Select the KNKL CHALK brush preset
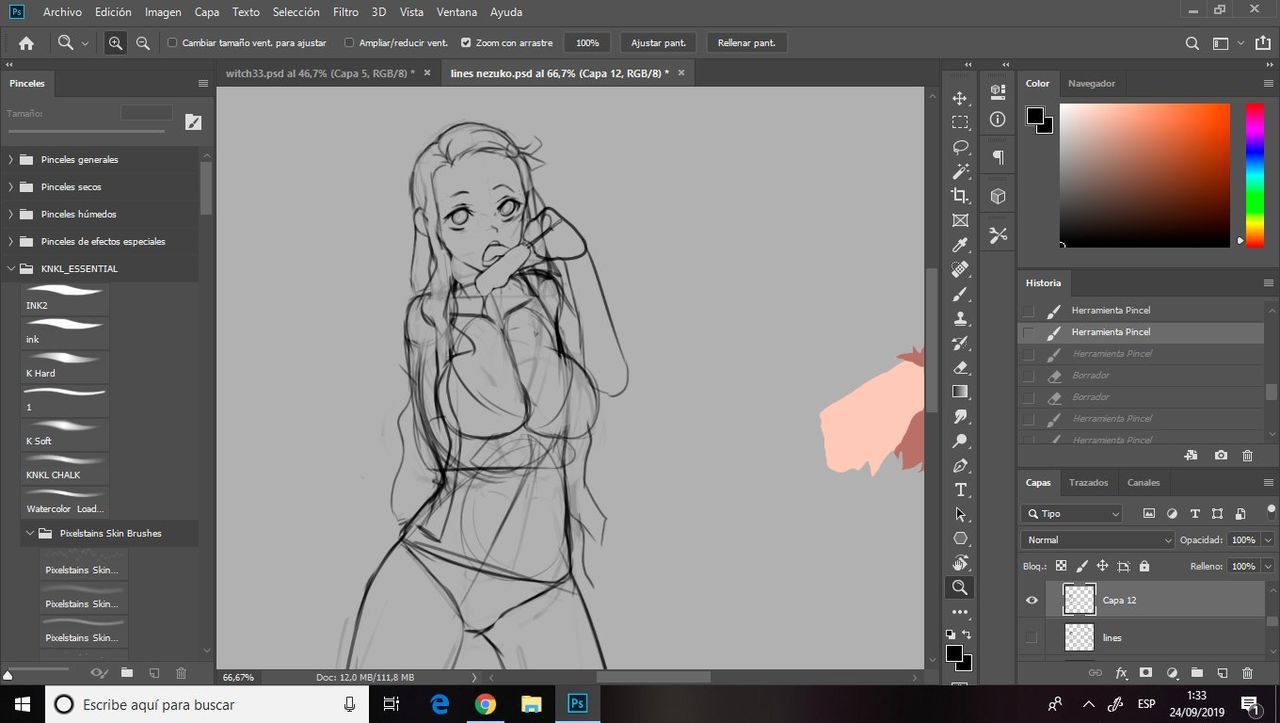This screenshot has height=723, width=1280. pyautogui.click(x=66, y=466)
